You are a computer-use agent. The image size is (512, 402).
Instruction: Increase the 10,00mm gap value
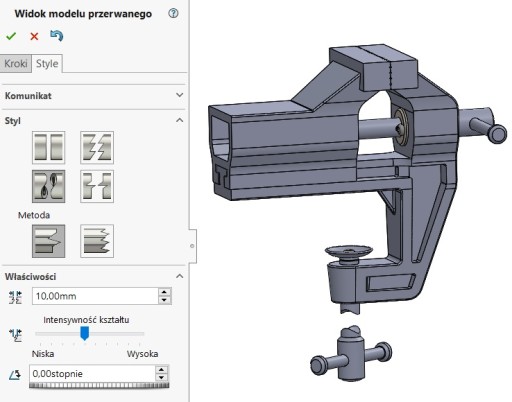coord(164,292)
